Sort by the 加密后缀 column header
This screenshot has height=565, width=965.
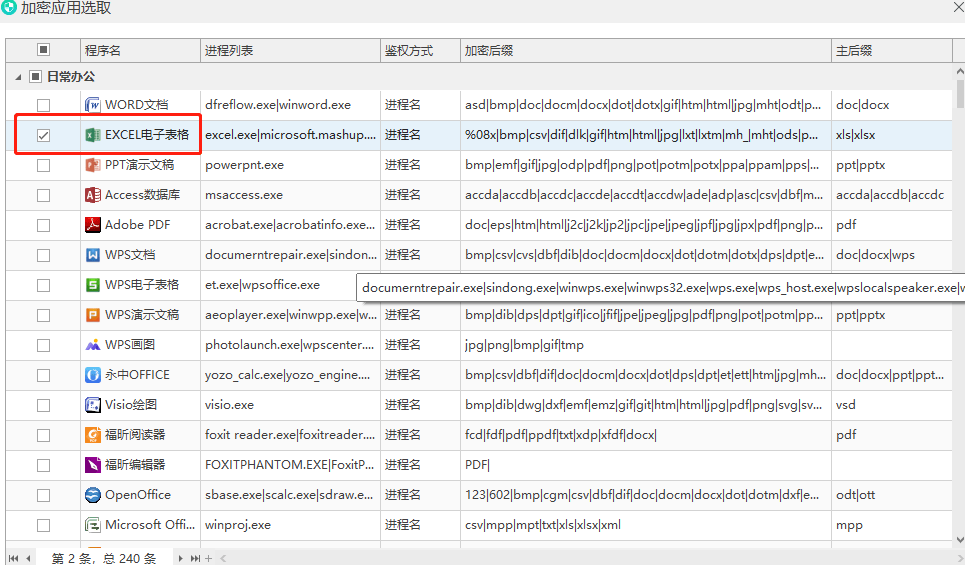coord(646,50)
